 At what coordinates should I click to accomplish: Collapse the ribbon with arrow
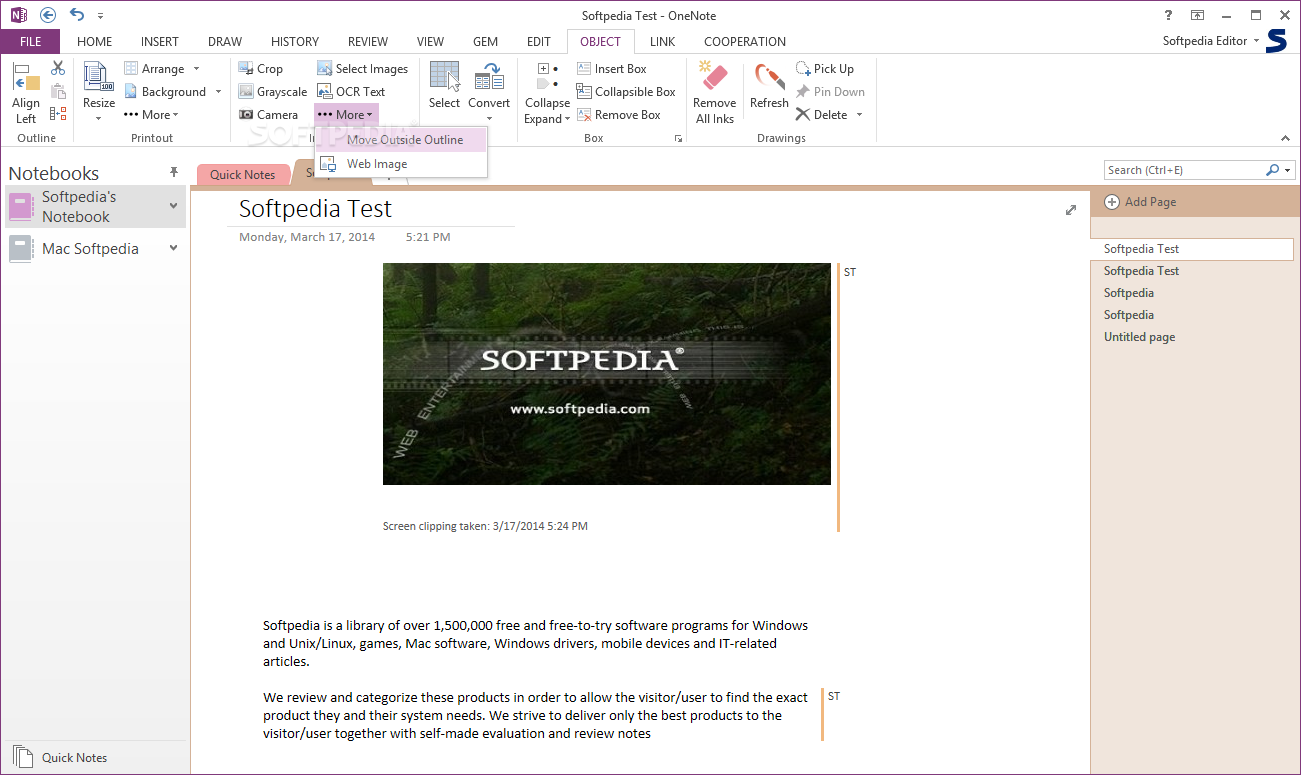pos(1286,138)
